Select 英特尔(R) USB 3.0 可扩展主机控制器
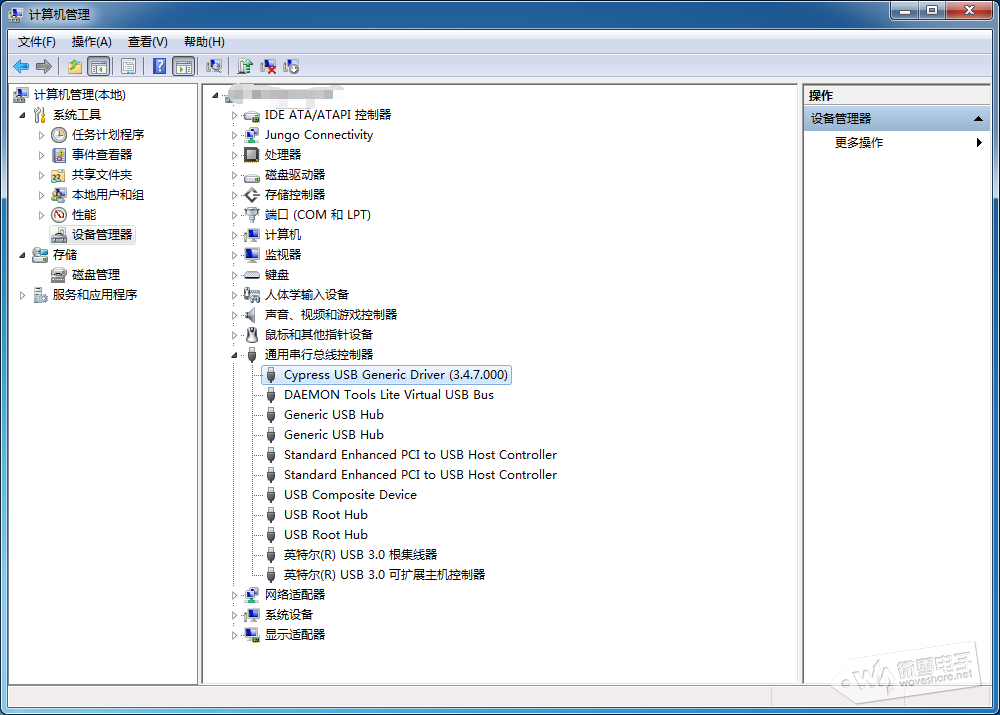Image resolution: width=1000 pixels, height=715 pixels. click(385, 575)
